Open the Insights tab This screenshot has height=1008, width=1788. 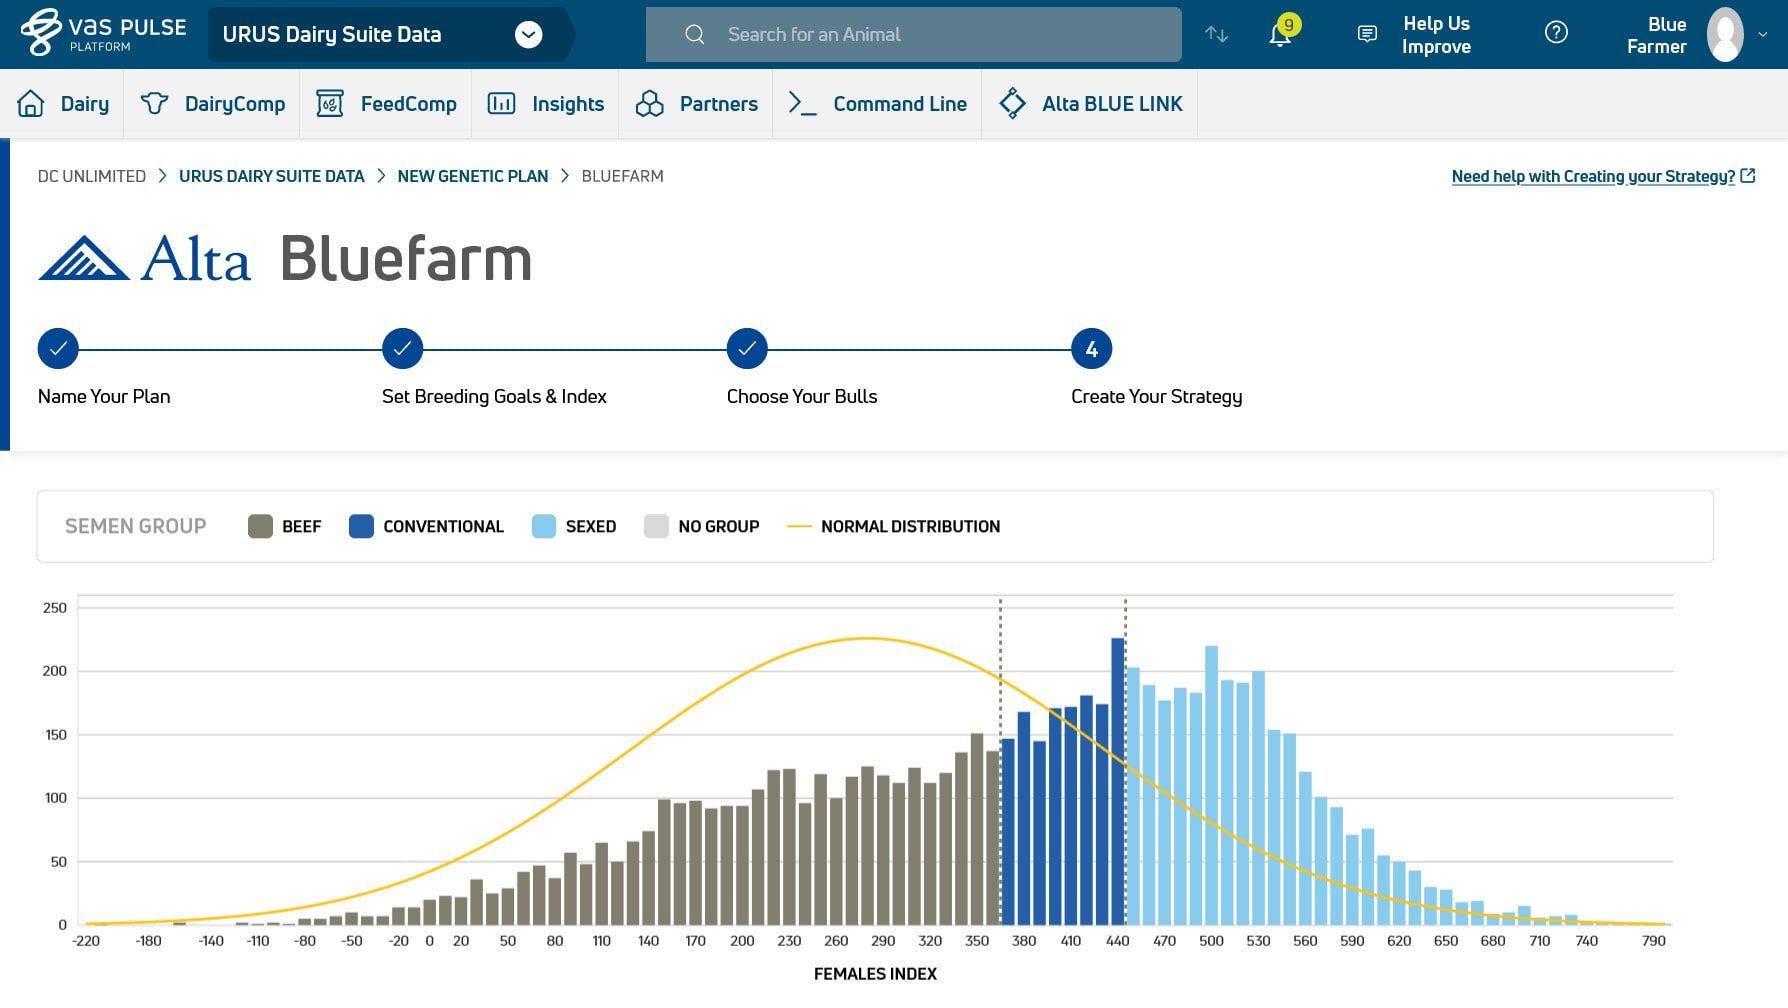click(568, 104)
